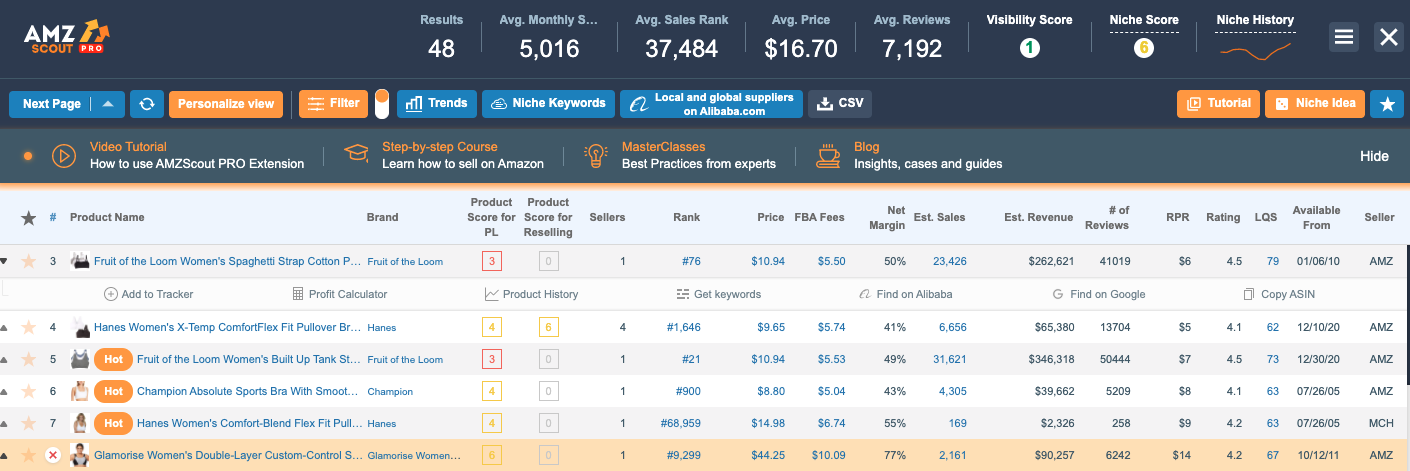
Task: Star the Glamorise Double-Layer product
Action: (x=29, y=455)
